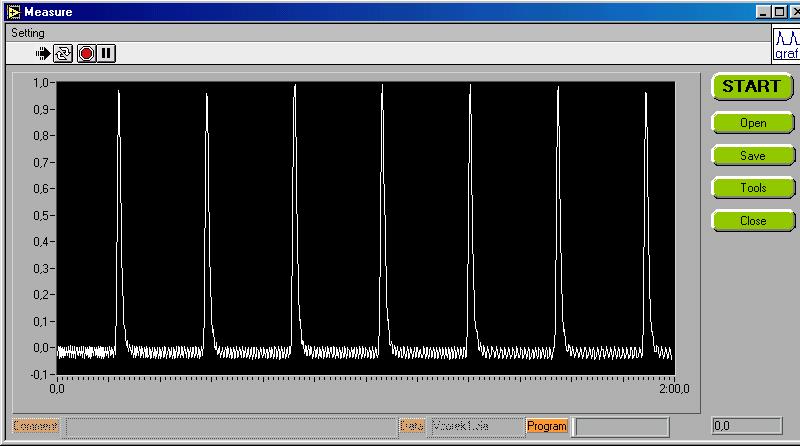The height and width of the screenshot is (446, 800).
Task: Open the Tools button
Action: tap(753, 188)
